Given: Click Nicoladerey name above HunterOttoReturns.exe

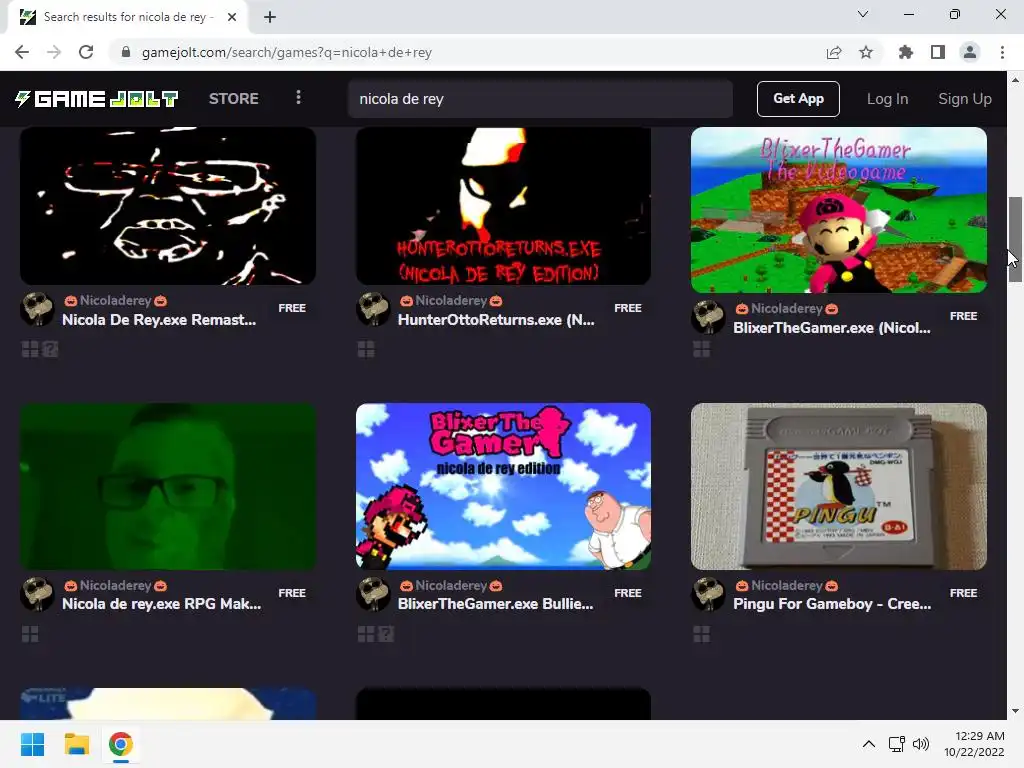Looking at the screenshot, I should tap(451, 300).
